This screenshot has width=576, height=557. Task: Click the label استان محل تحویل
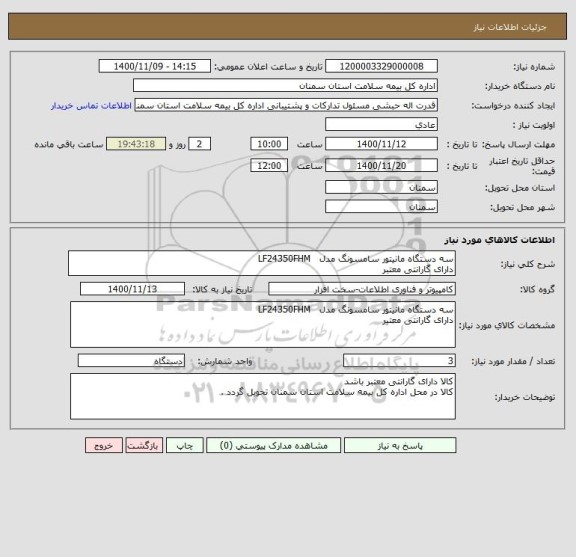(x=520, y=188)
